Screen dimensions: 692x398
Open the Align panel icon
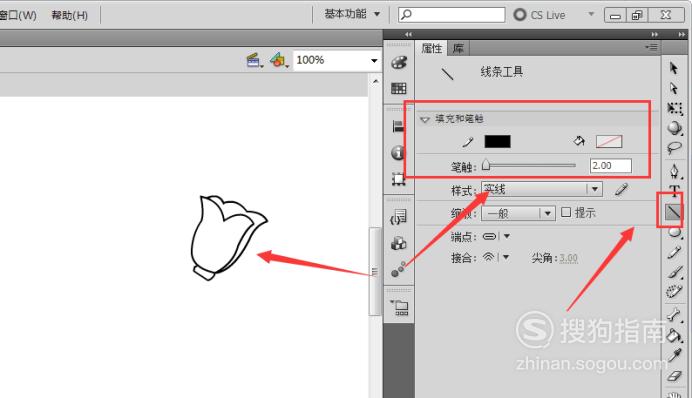click(398, 126)
